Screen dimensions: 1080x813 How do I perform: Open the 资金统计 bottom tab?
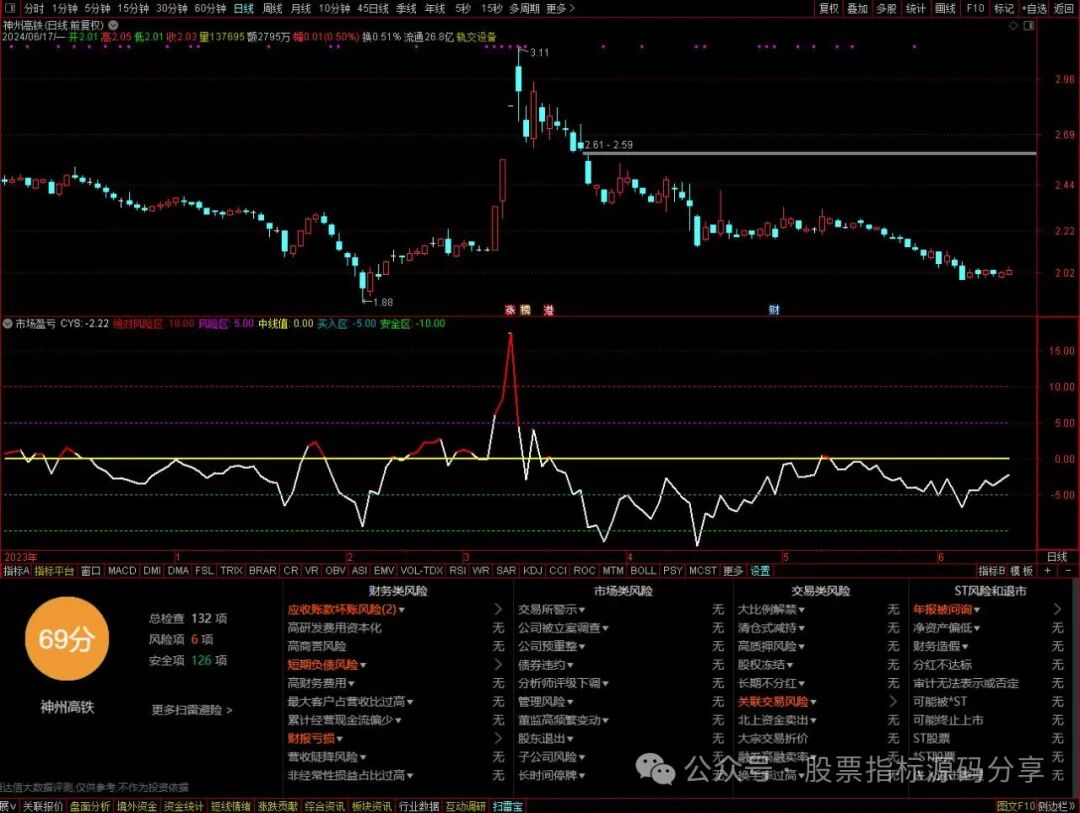tap(184, 806)
